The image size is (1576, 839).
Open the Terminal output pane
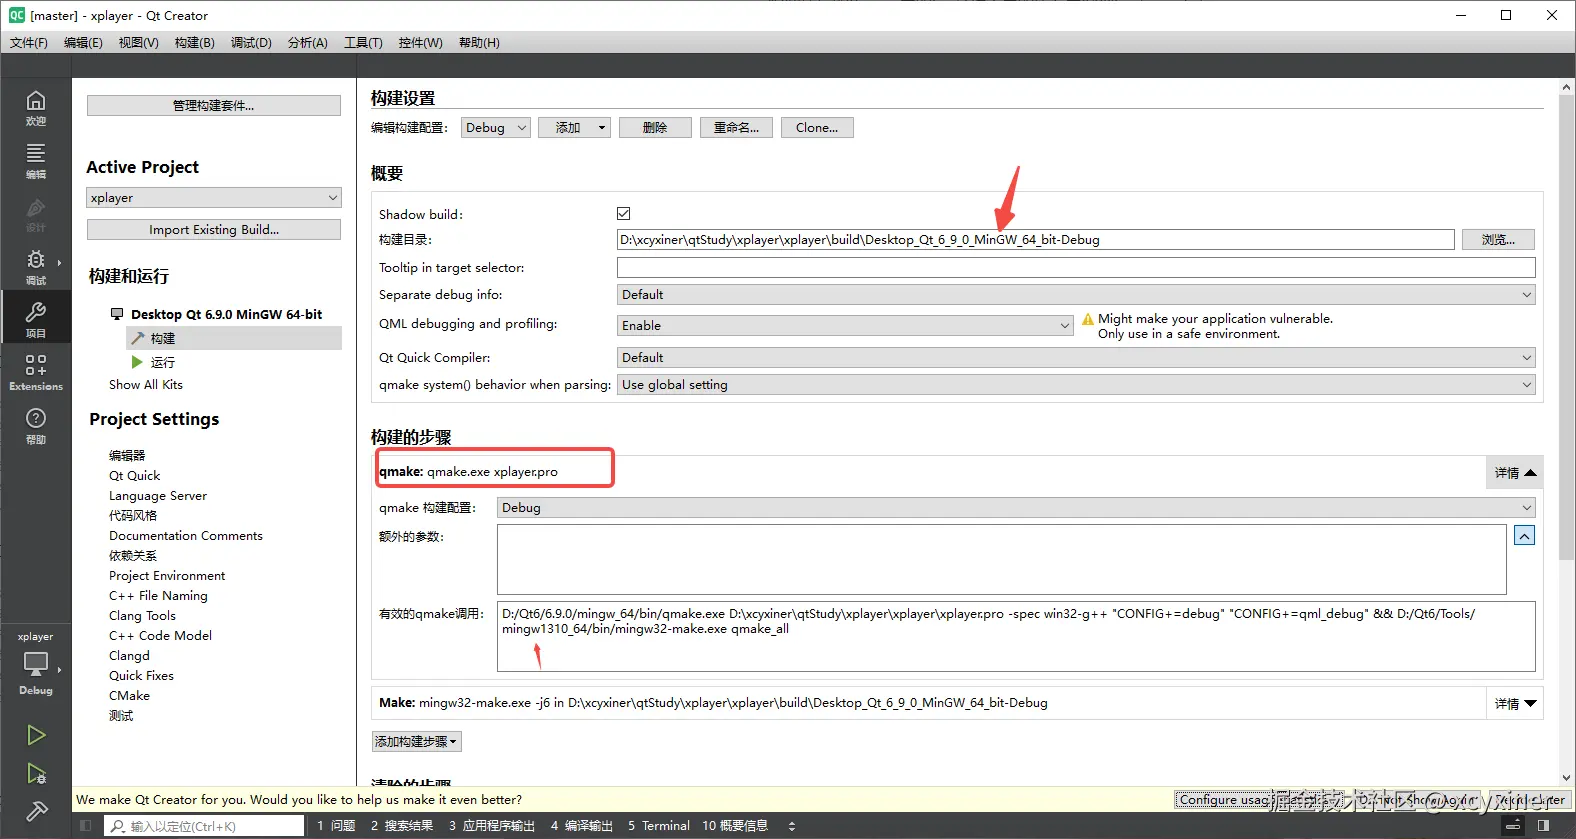(659, 826)
